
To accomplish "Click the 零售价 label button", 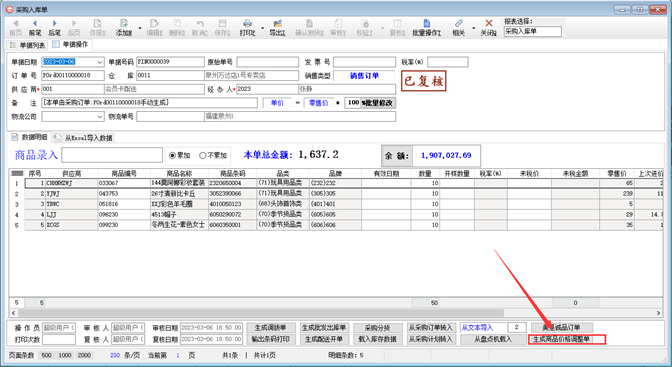I will pos(318,103).
